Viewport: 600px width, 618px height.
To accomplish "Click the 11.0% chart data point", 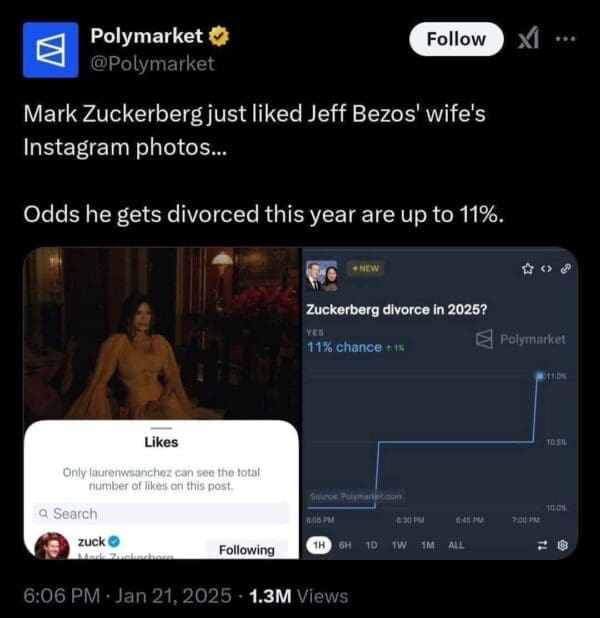I will click(539, 375).
